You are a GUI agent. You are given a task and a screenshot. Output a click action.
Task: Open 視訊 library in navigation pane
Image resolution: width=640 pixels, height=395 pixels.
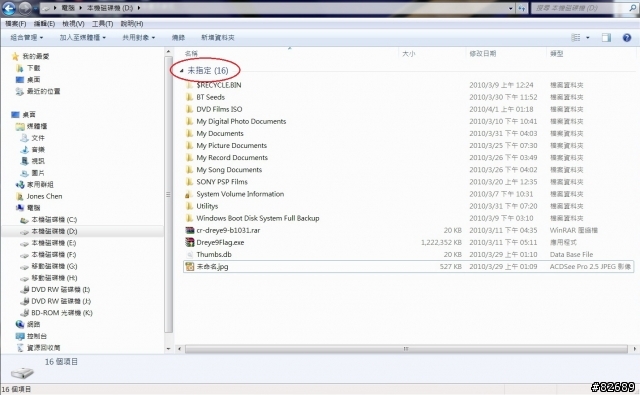tap(38, 161)
